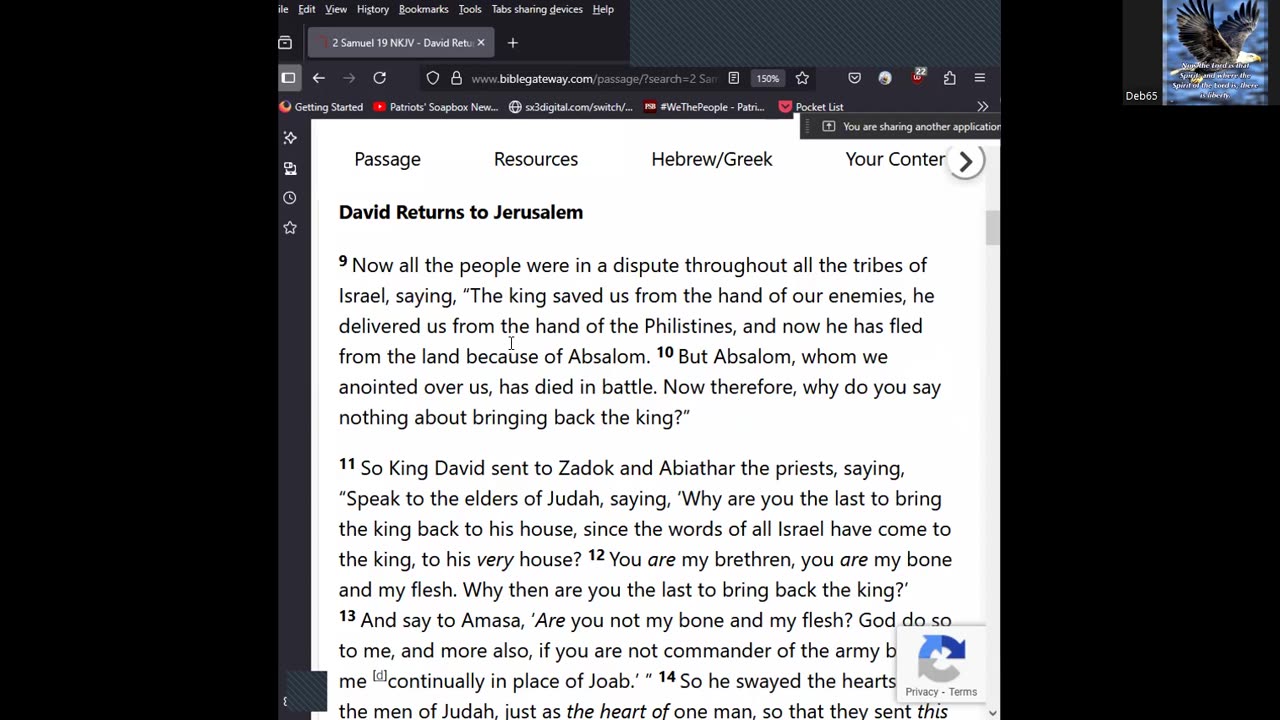Open the reCAPTCHA Terms link

point(963,692)
